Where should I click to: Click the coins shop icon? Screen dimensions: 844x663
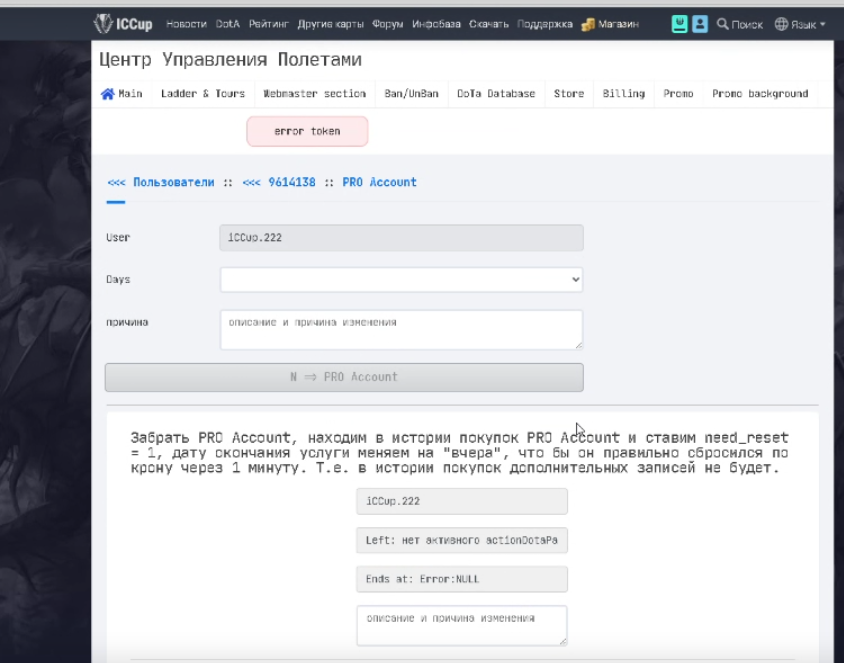tap(588, 24)
